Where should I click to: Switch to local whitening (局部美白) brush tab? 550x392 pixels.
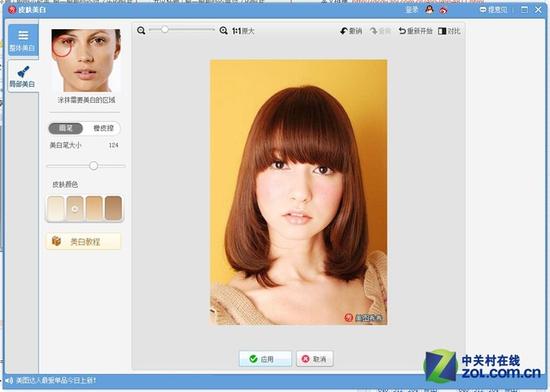click(23, 76)
